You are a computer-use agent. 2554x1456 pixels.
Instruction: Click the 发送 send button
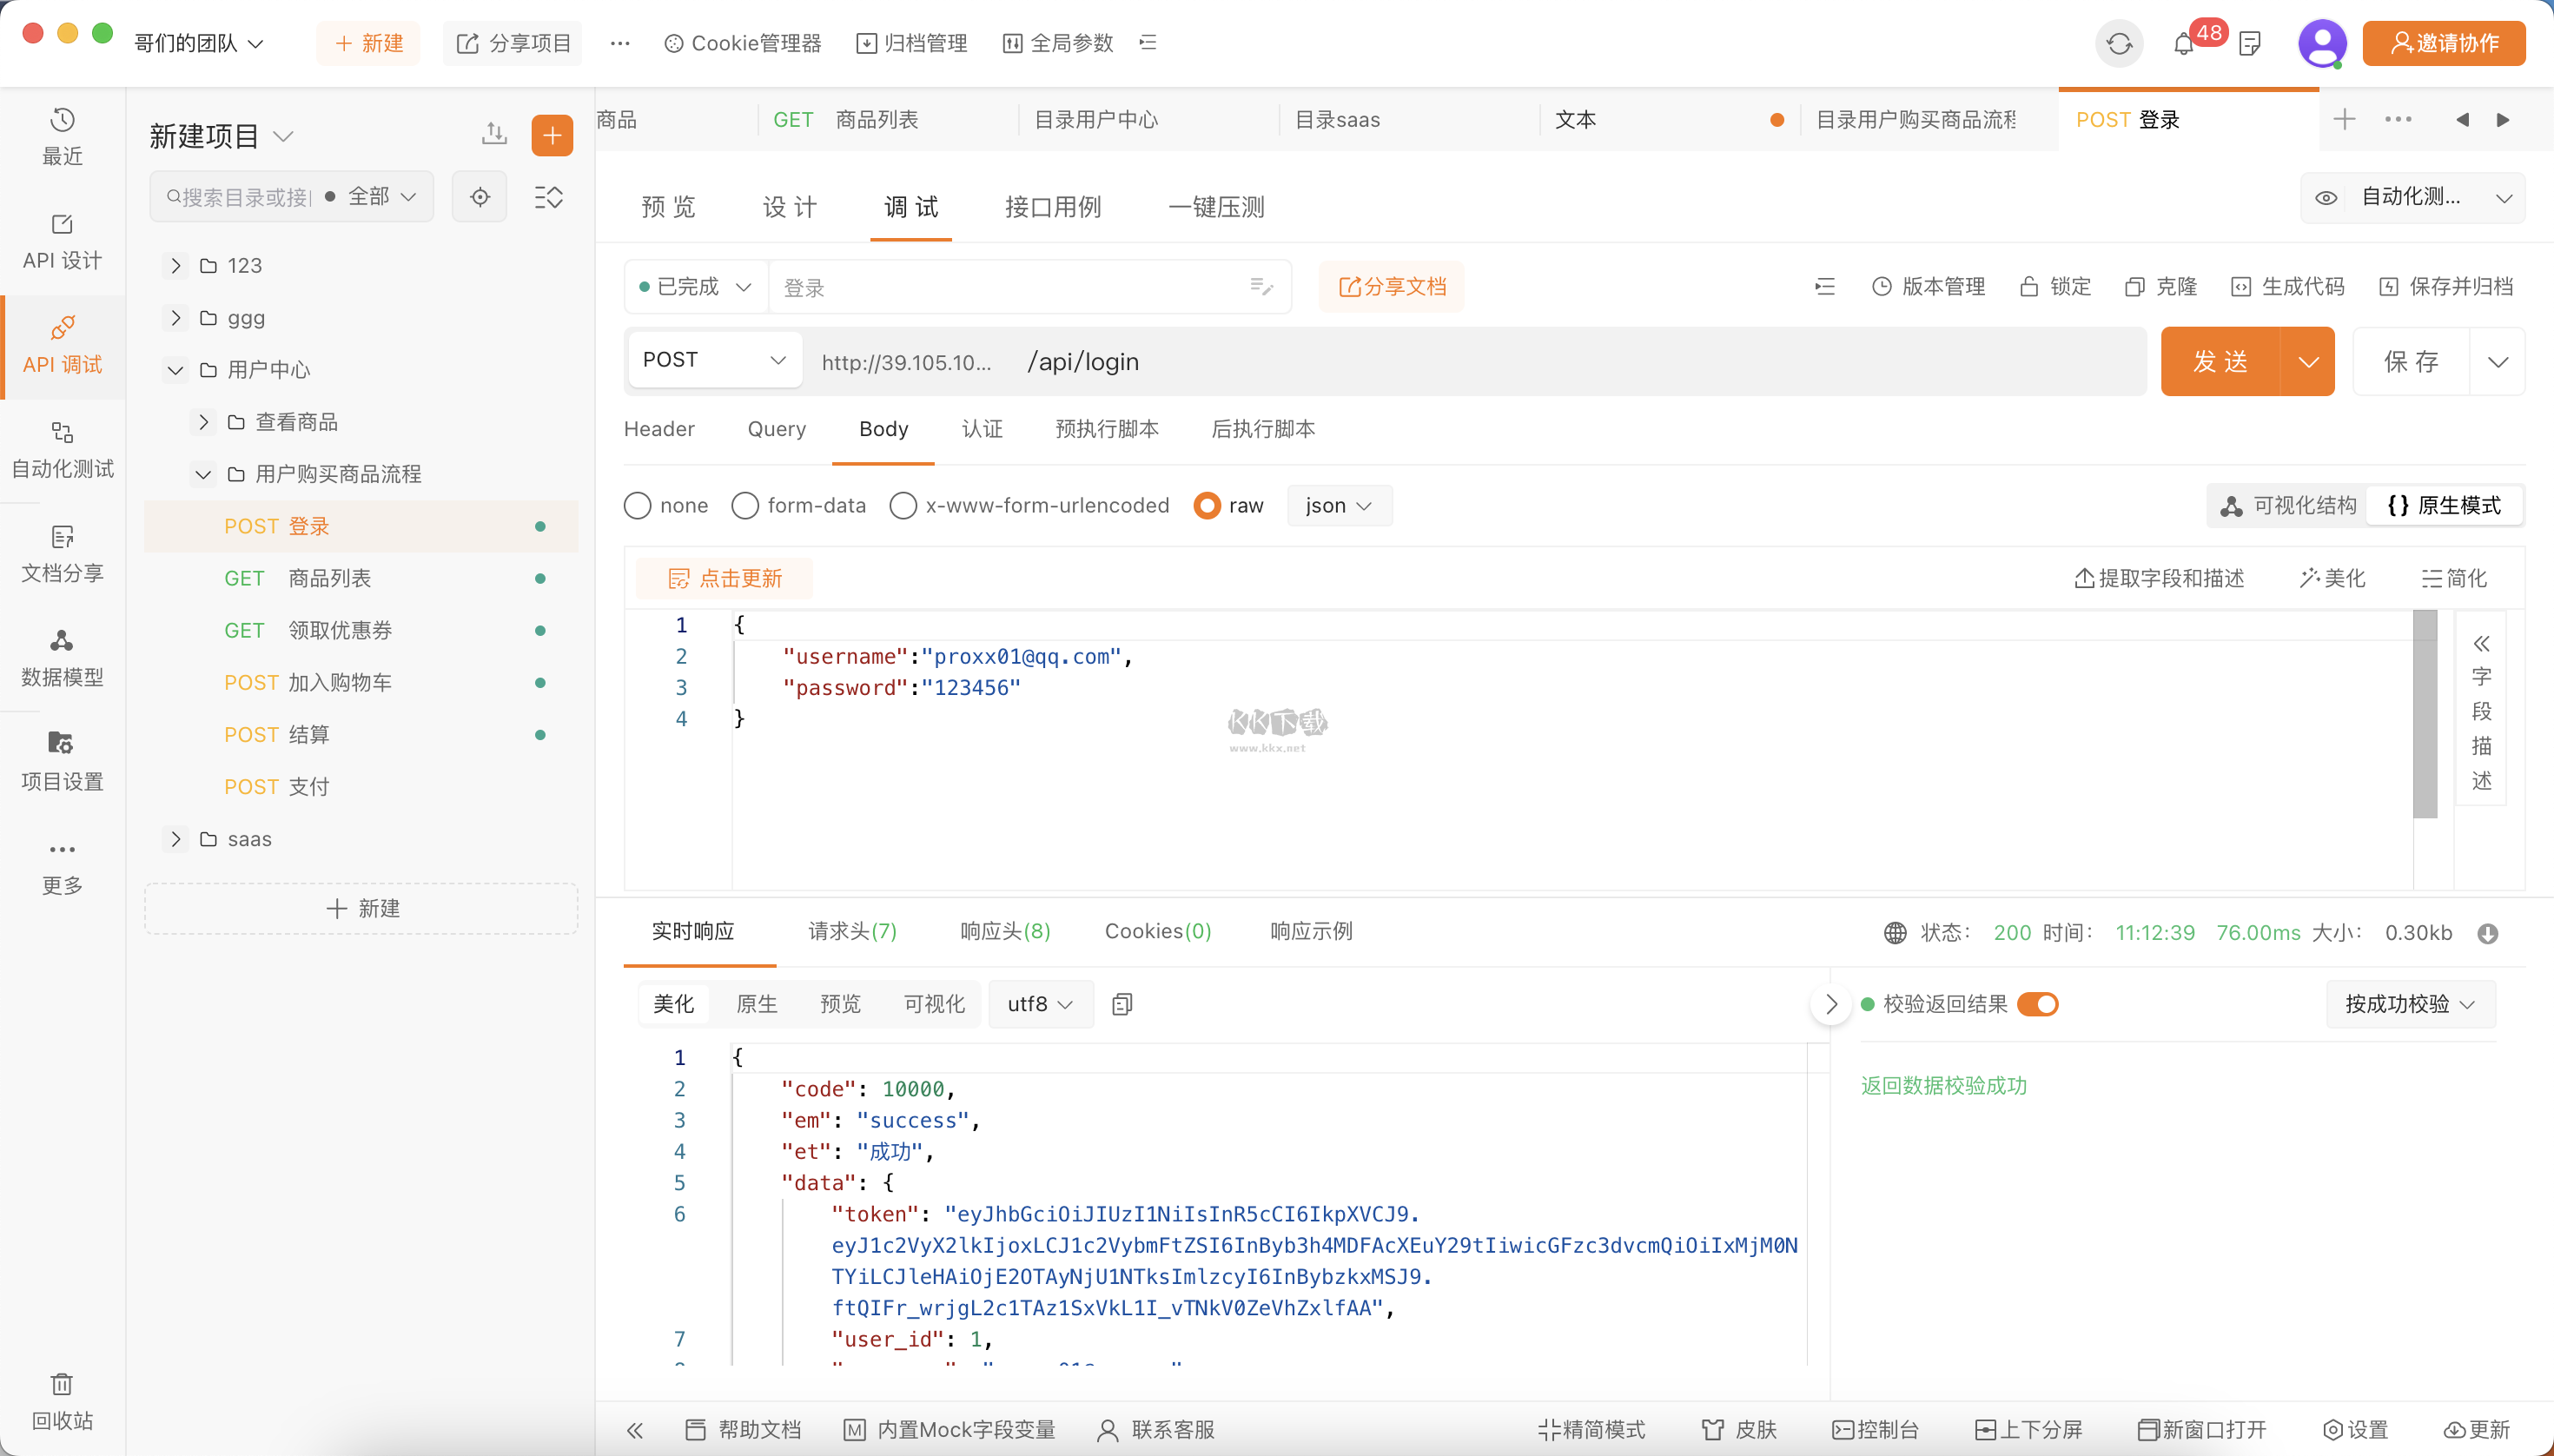(x=2220, y=361)
